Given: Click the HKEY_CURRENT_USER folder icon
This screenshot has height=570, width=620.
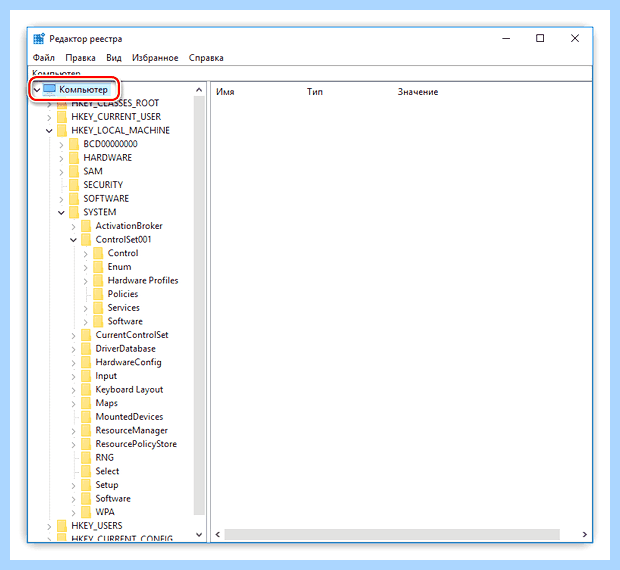Looking at the screenshot, I should click(62, 117).
